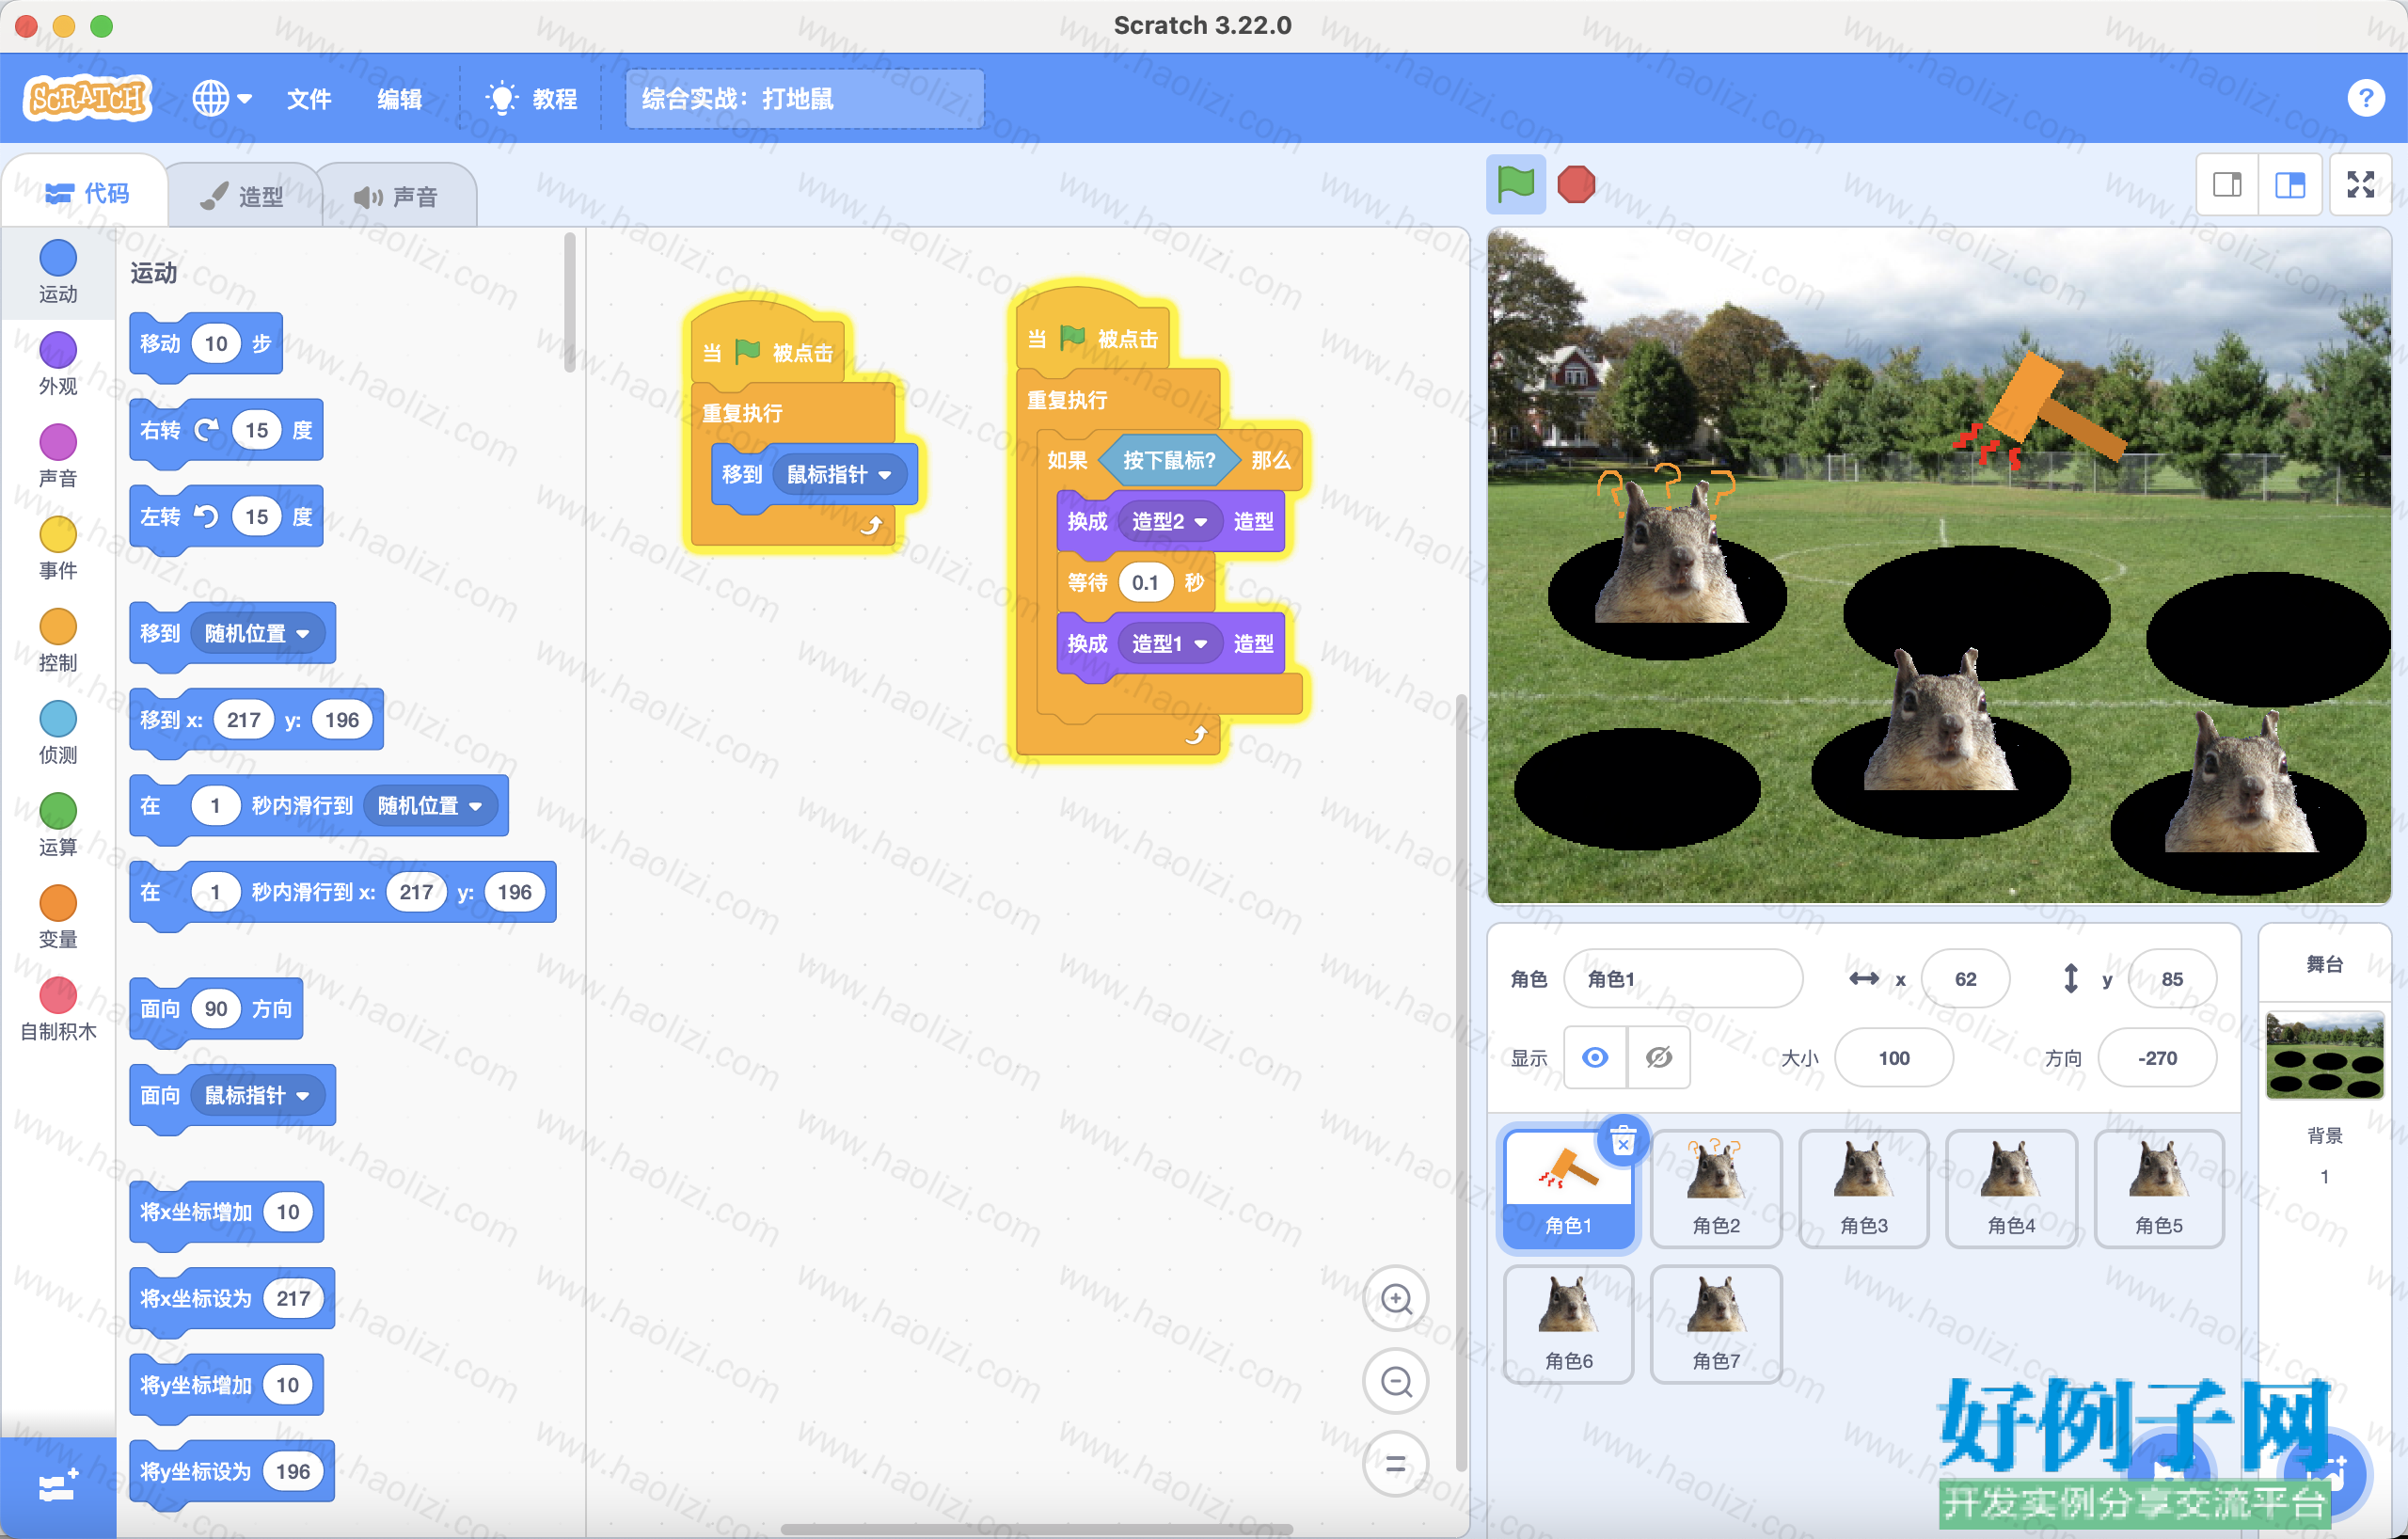The image size is (2408, 1539).
Task: Switch to the 造型 tab
Action: [x=243, y=196]
